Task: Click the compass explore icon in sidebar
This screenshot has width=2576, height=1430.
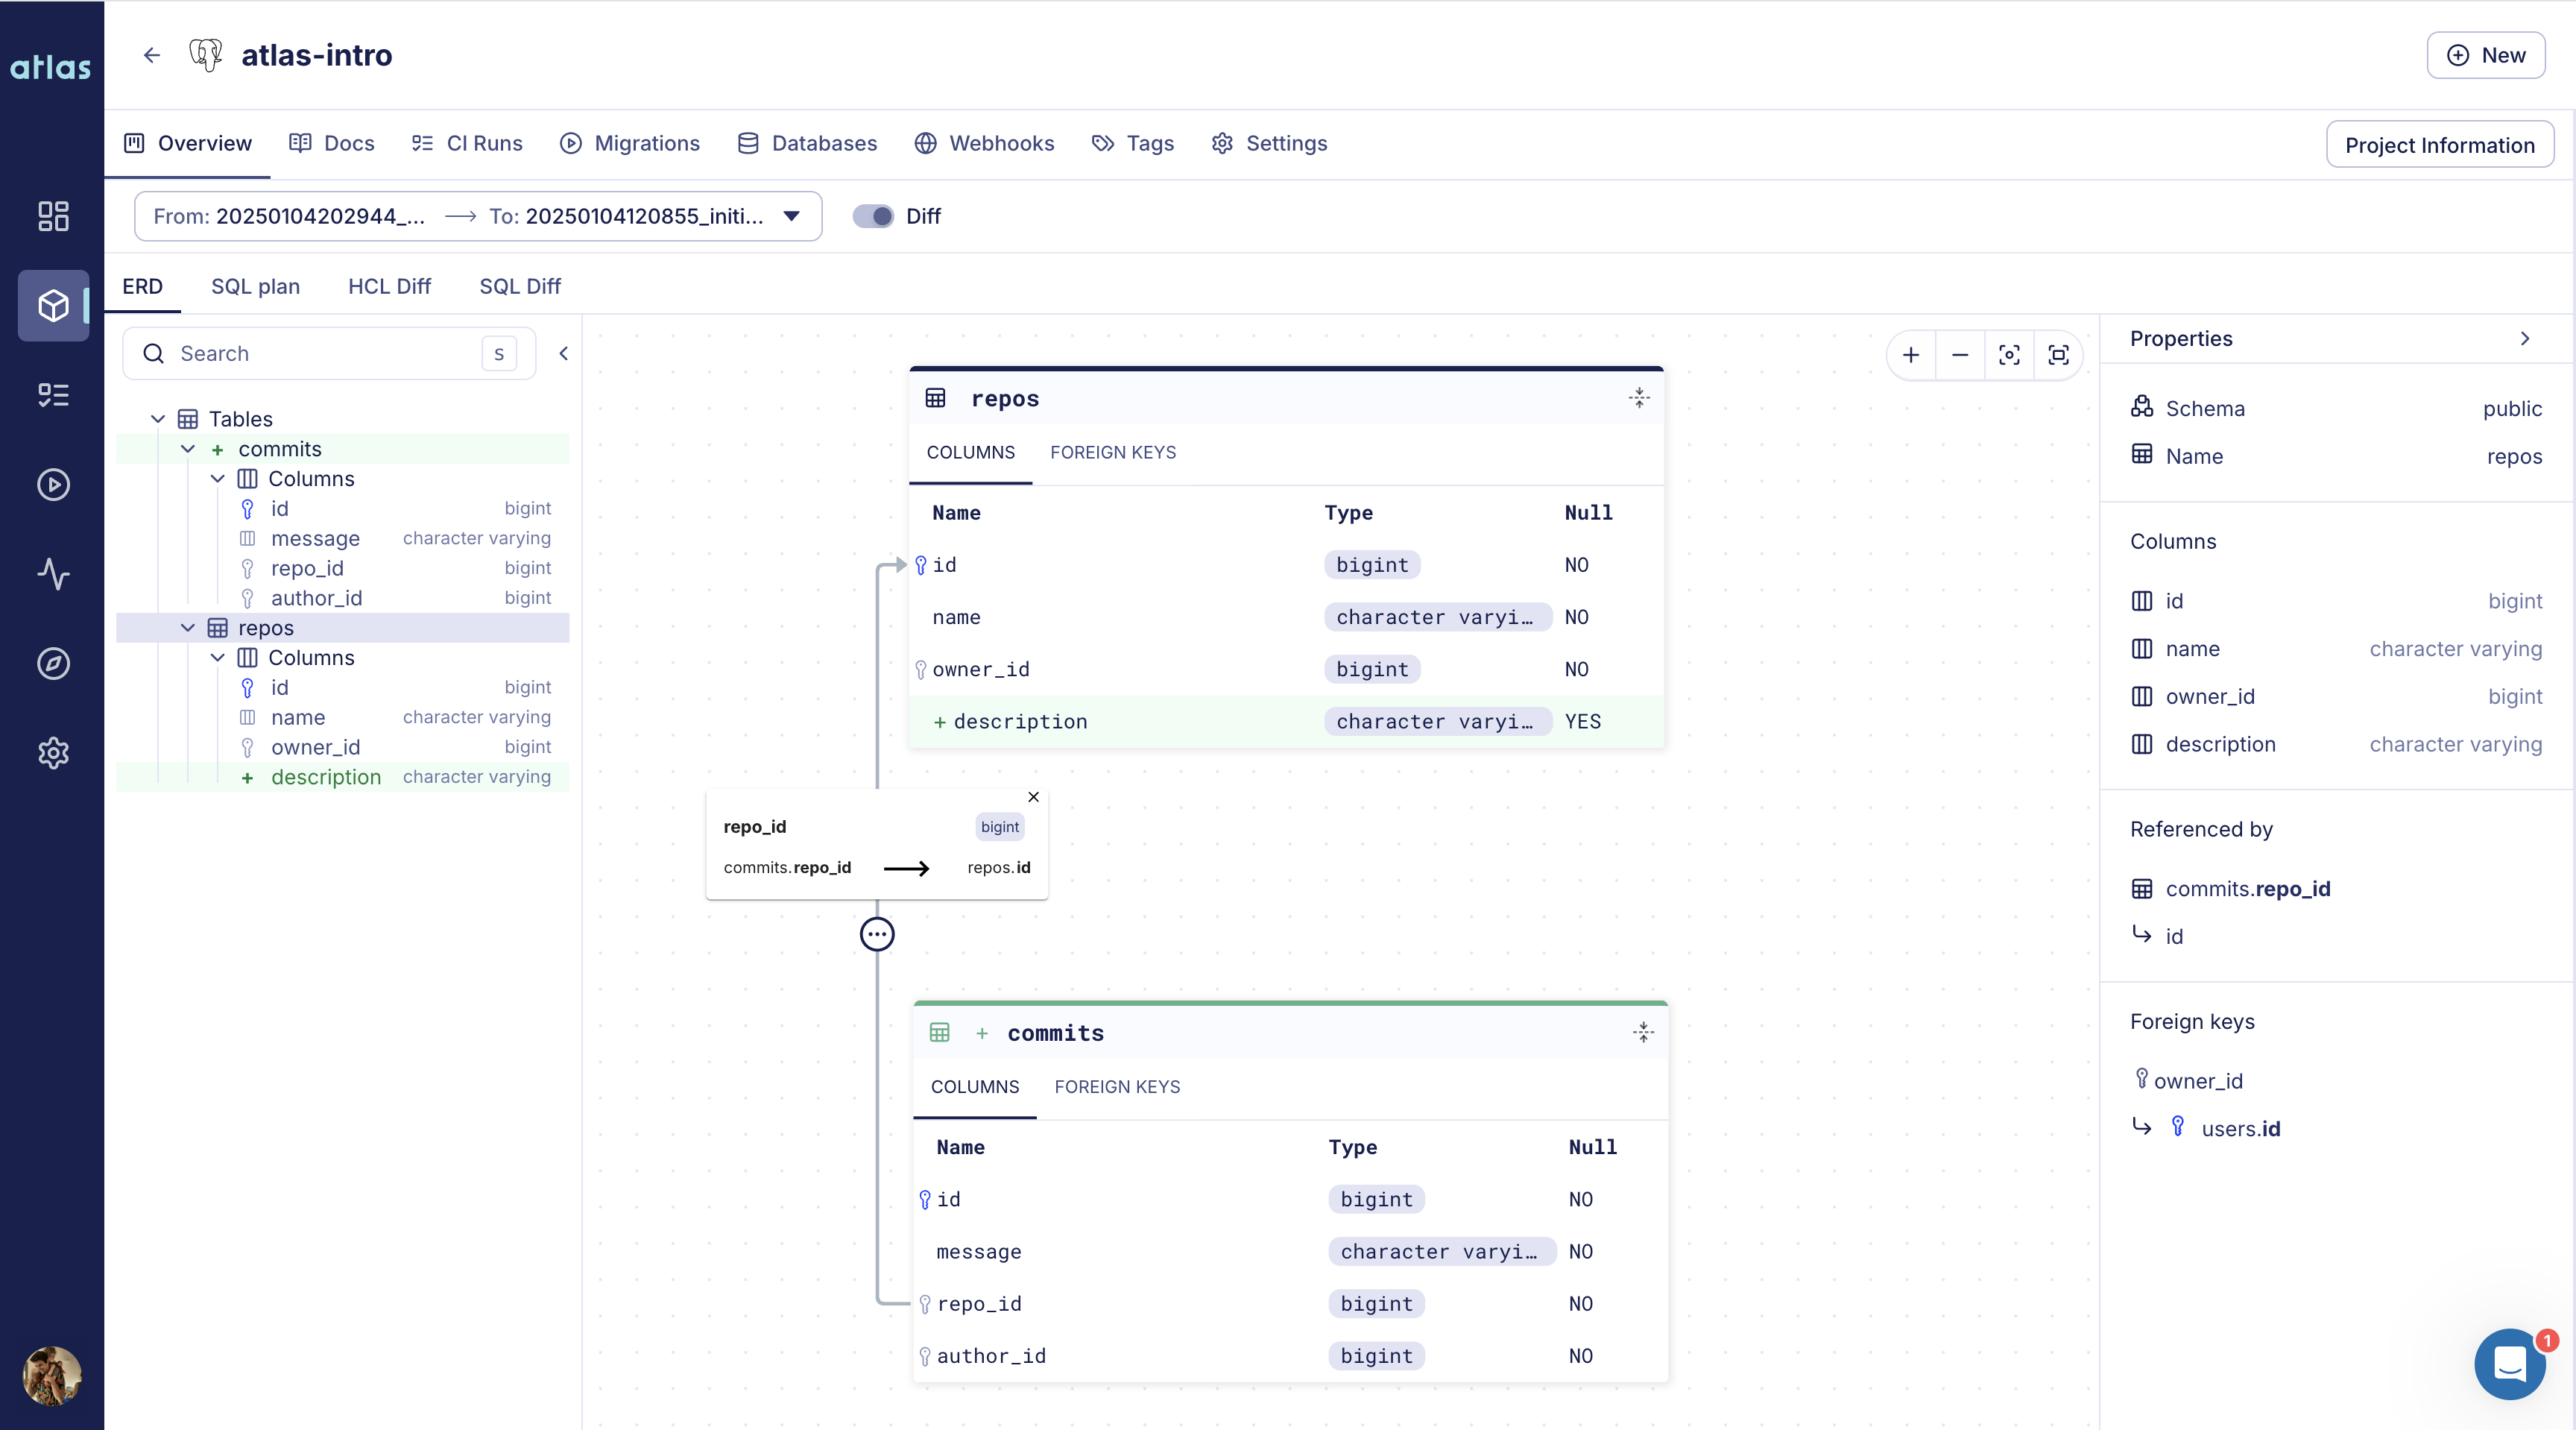Action: [x=53, y=663]
